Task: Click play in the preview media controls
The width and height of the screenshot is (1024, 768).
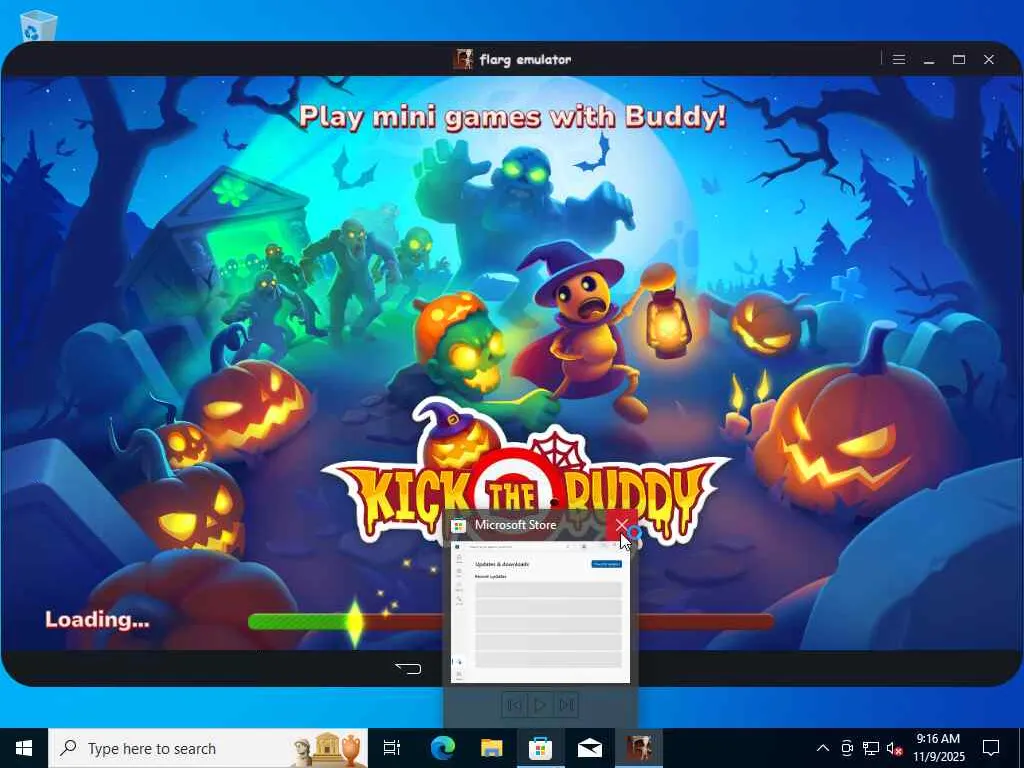Action: coord(540,705)
